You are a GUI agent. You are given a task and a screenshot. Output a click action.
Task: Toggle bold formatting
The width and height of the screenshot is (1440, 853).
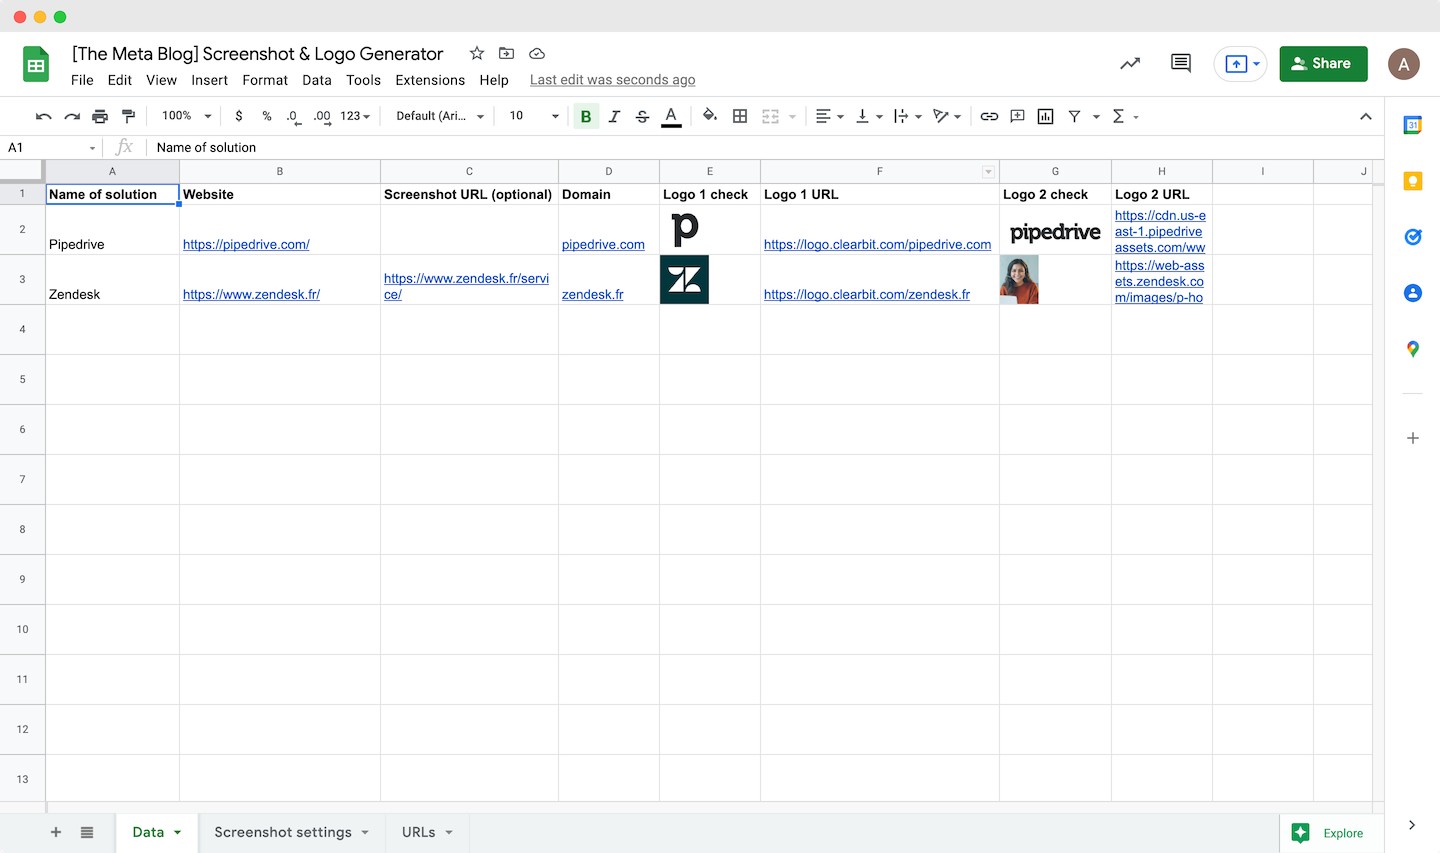(585, 116)
